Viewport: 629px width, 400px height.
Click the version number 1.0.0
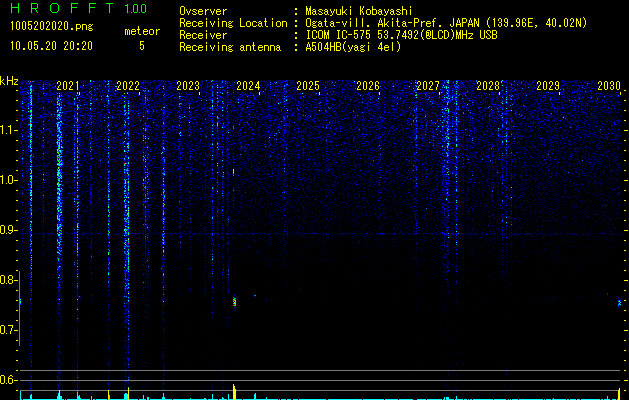136,9
